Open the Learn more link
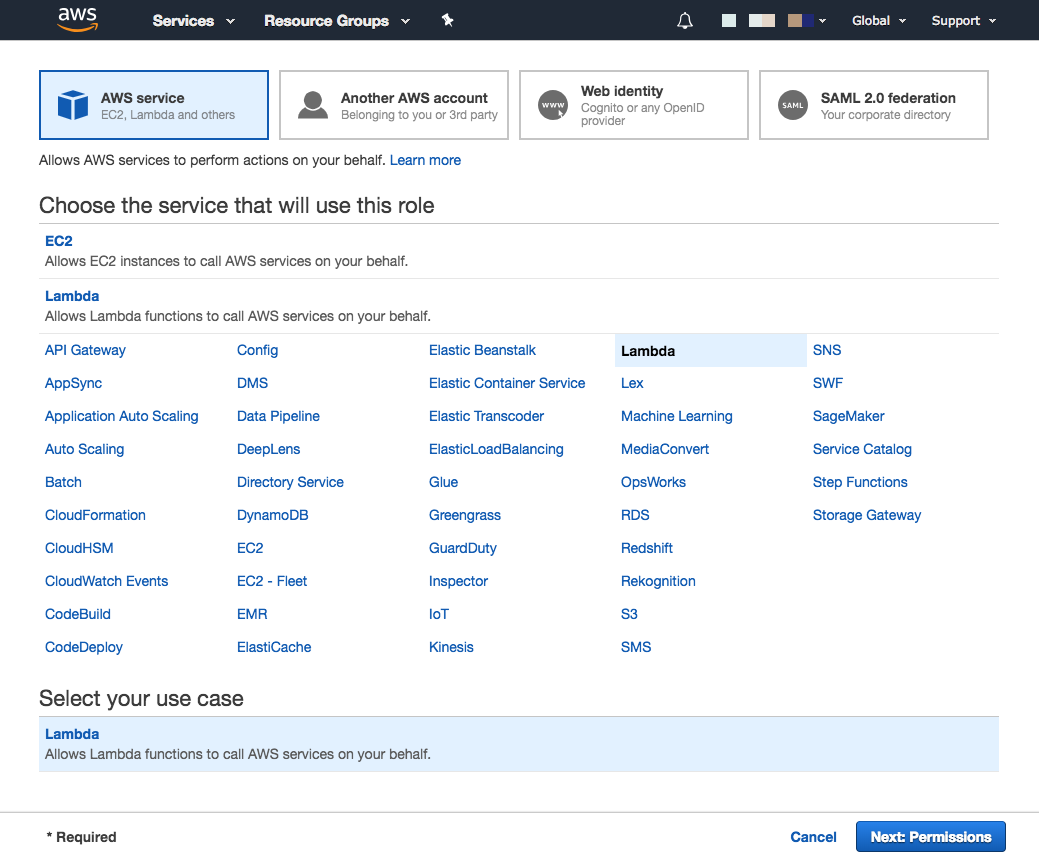 (x=425, y=160)
